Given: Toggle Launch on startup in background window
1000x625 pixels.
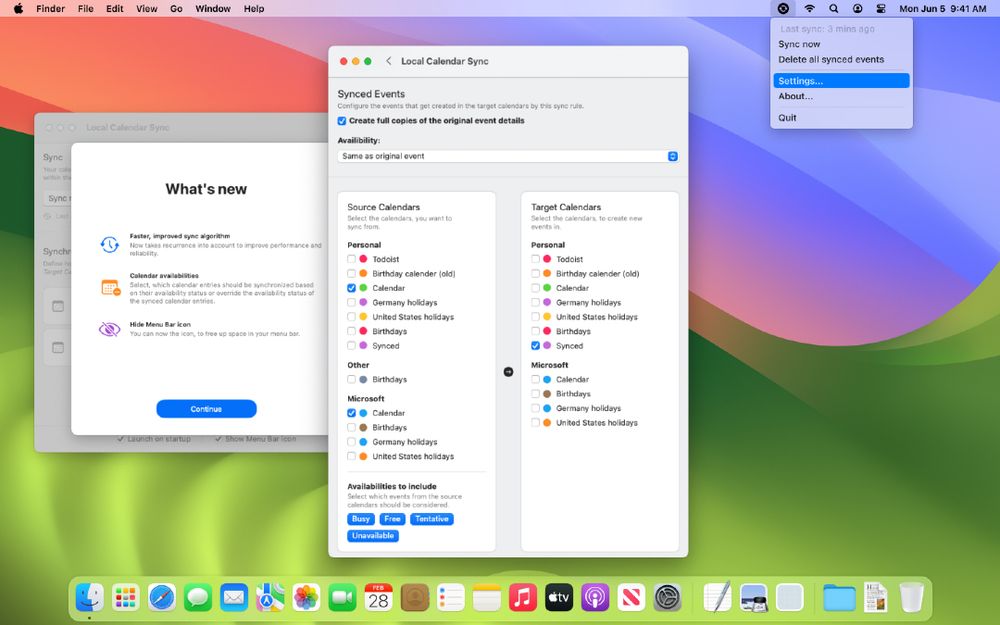Looking at the screenshot, I should [x=154, y=439].
